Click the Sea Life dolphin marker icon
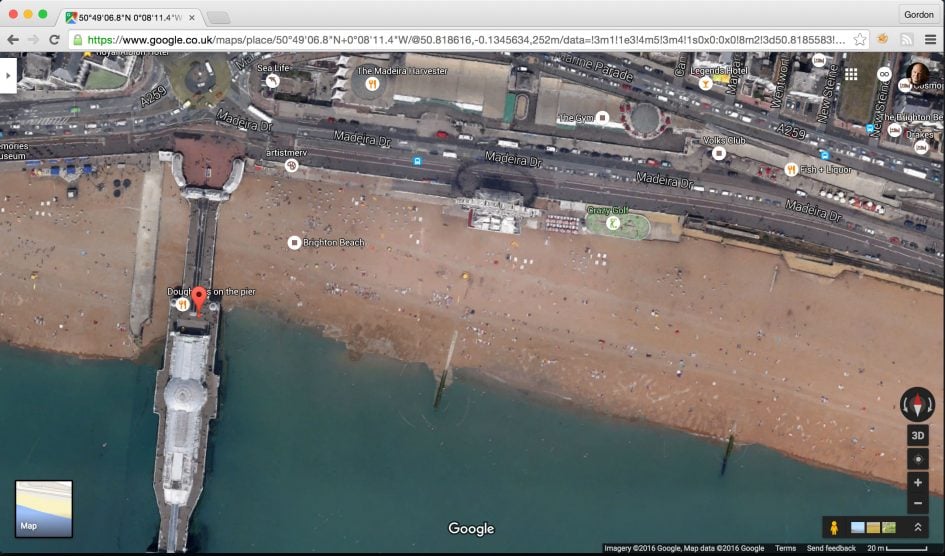This screenshot has width=945, height=556. click(272, 81)
